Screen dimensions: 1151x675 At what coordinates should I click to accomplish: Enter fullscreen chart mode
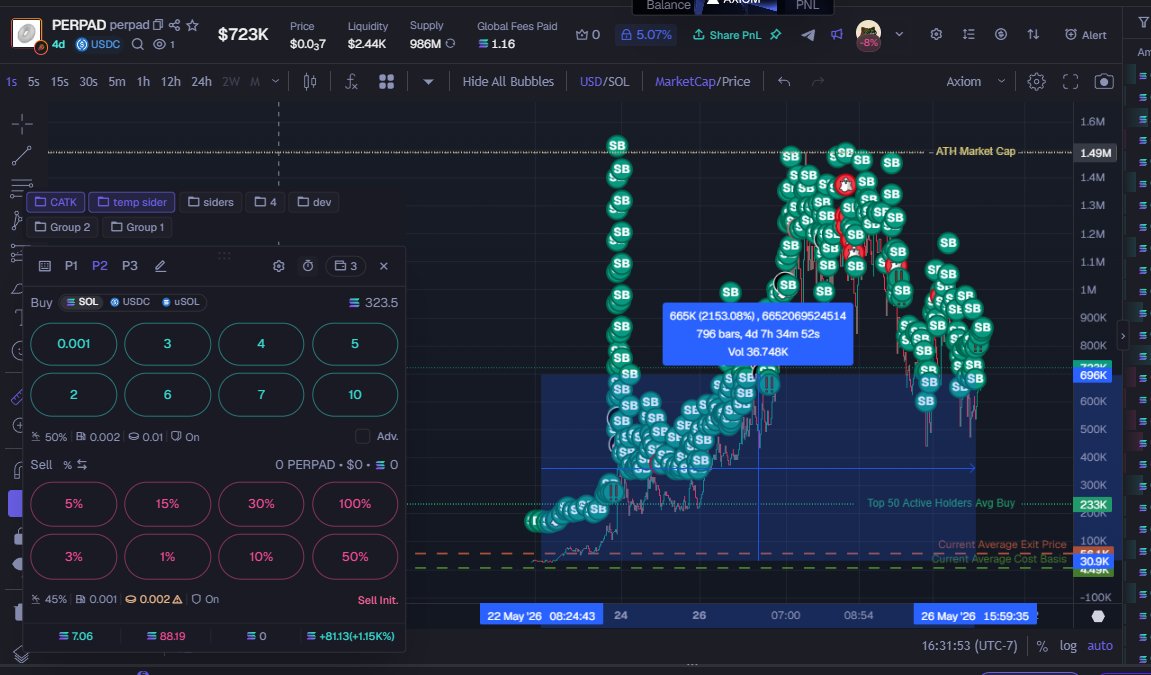tap(1070, 81)
